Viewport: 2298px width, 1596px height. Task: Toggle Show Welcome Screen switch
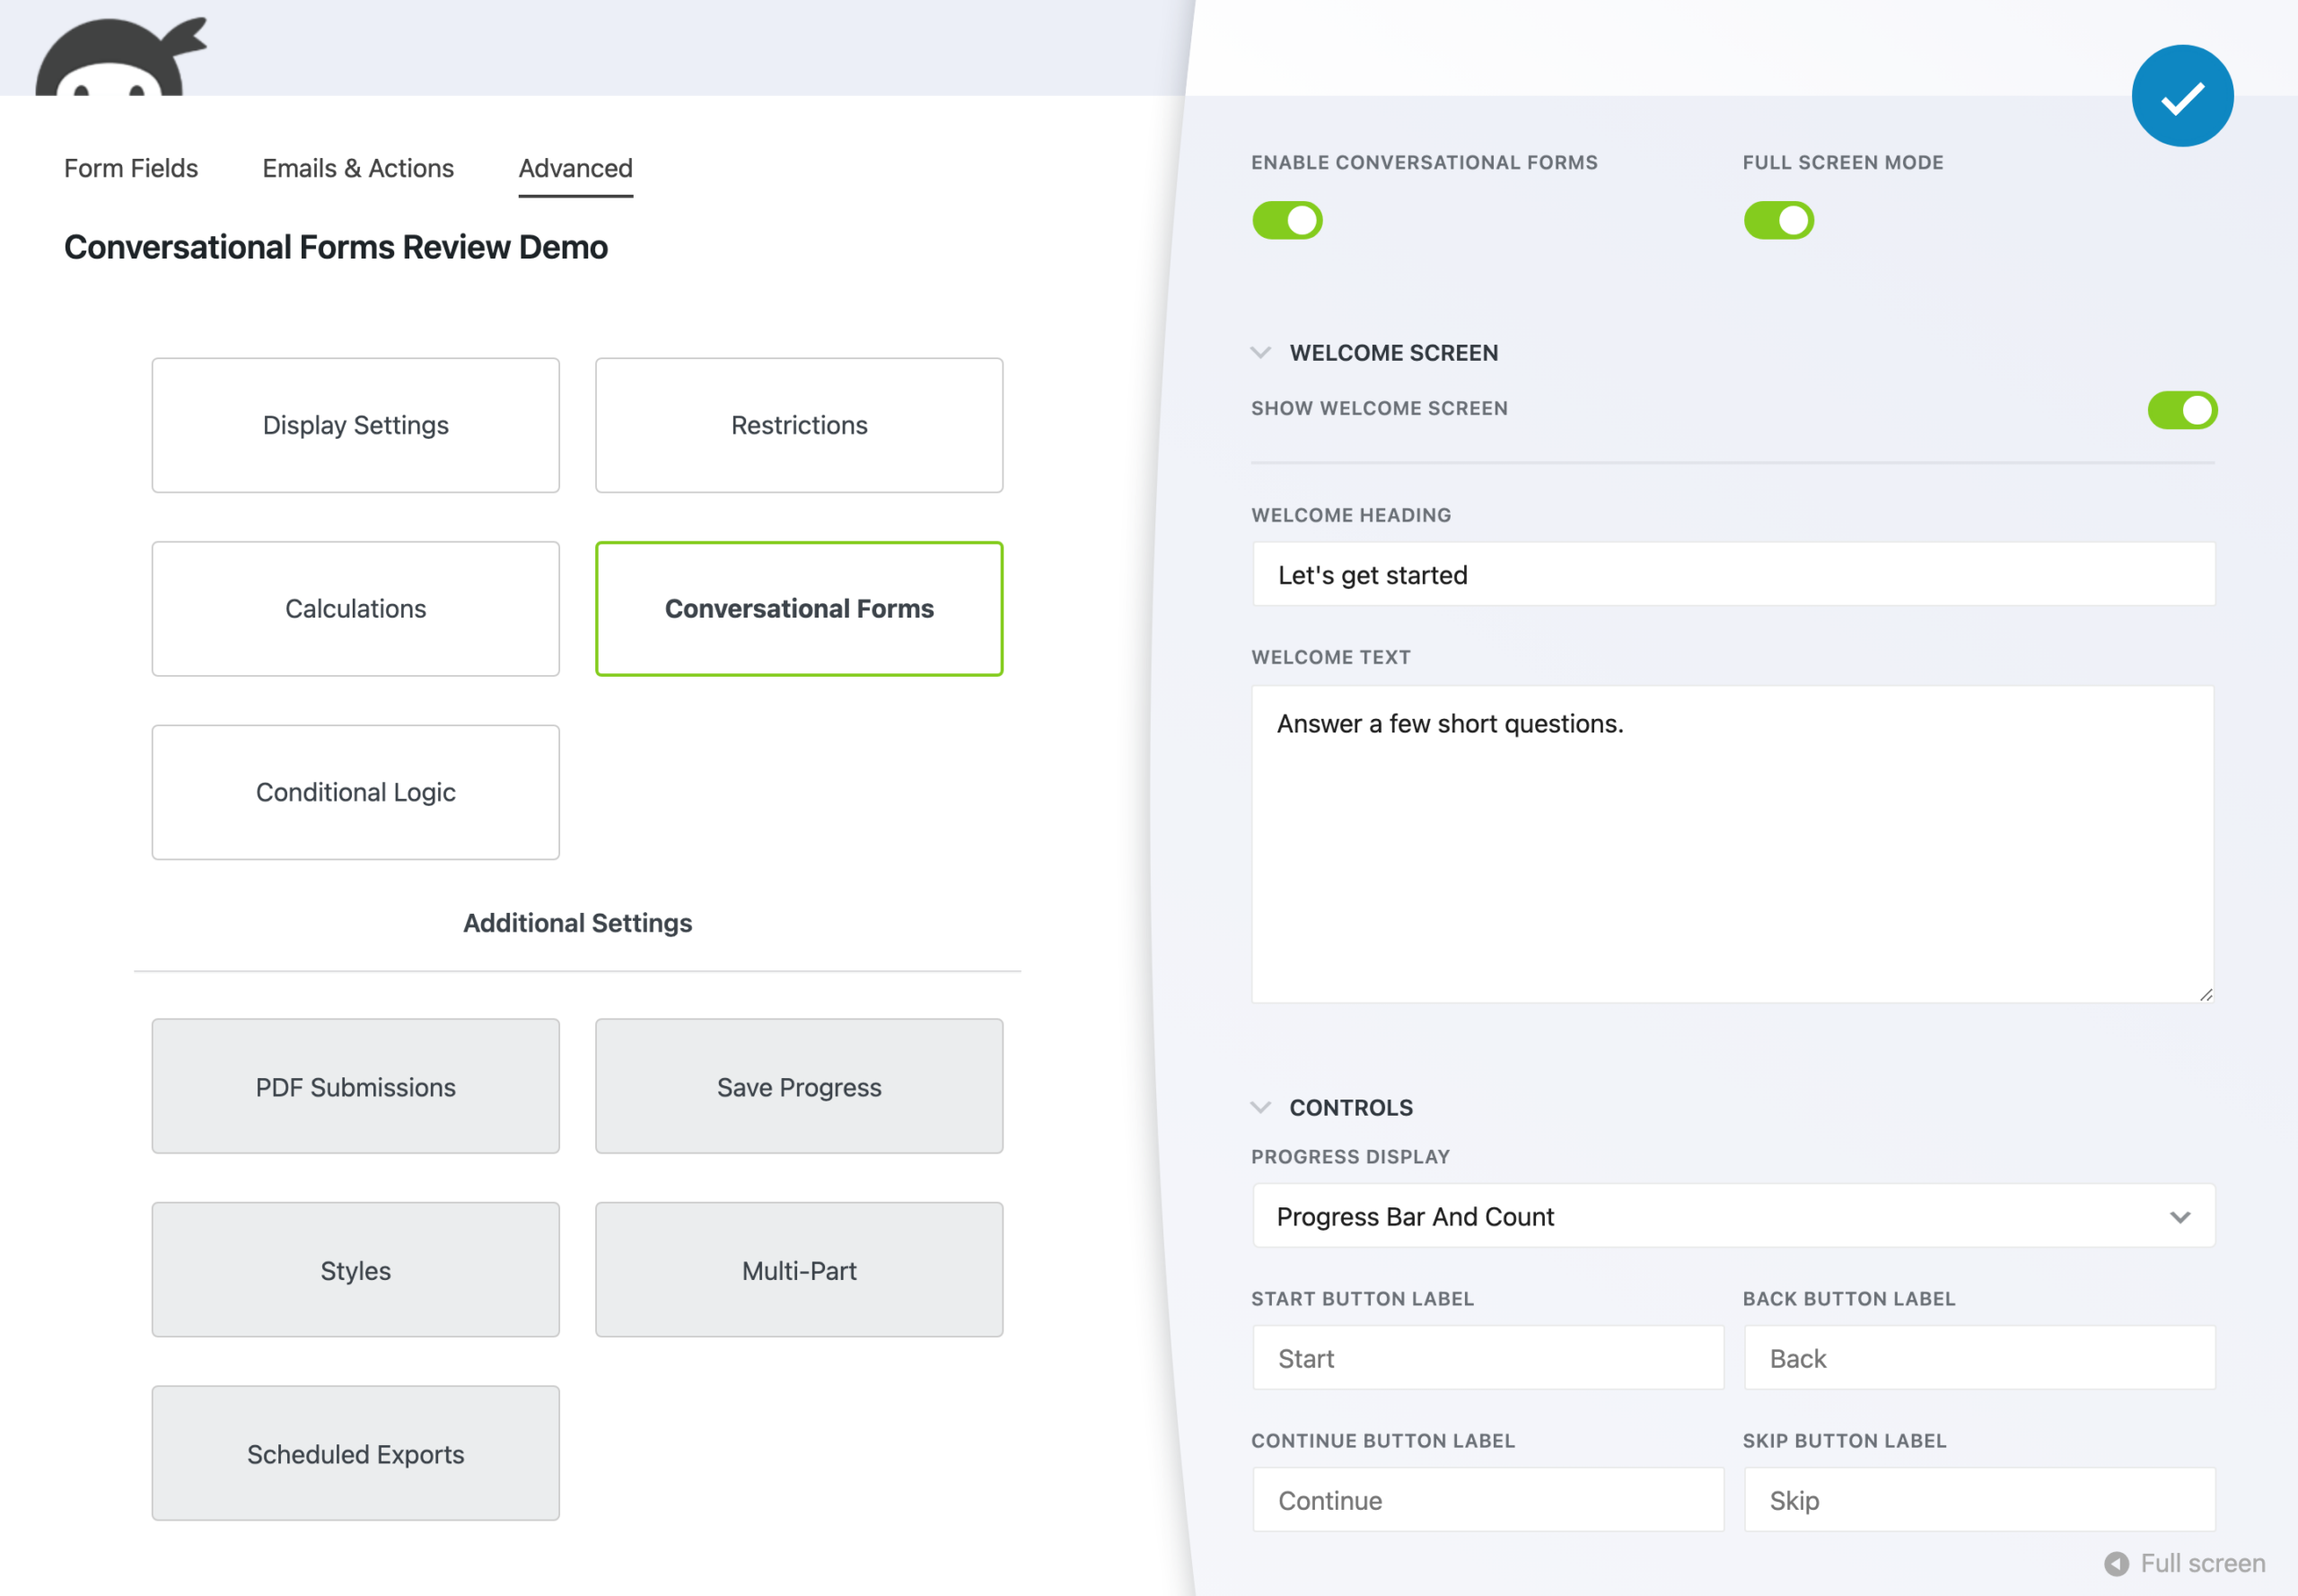coord(2182,410)
